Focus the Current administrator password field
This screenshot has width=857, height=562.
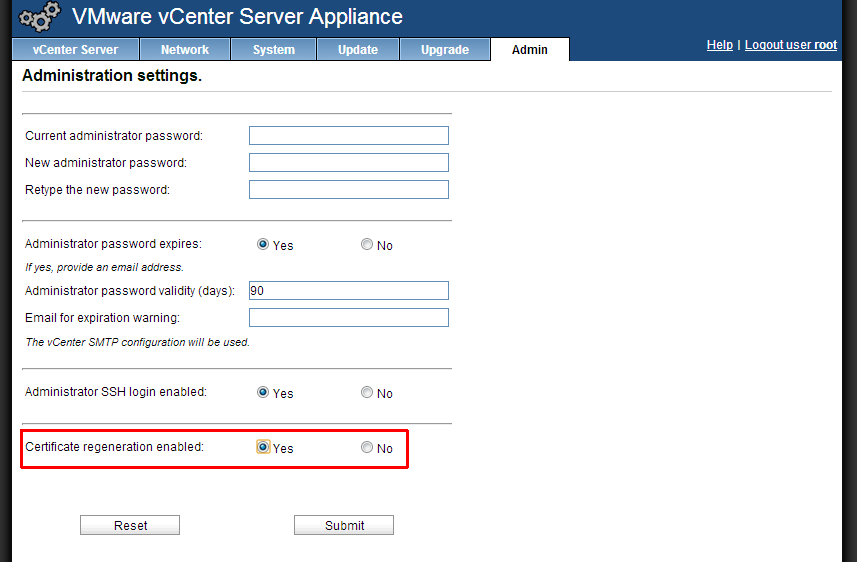click(349, 136)
